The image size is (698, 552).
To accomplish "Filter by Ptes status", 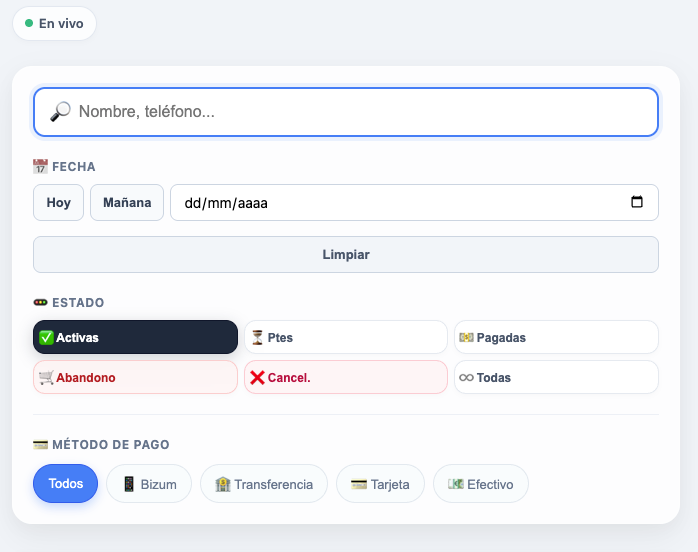I will tap(346, 337).
